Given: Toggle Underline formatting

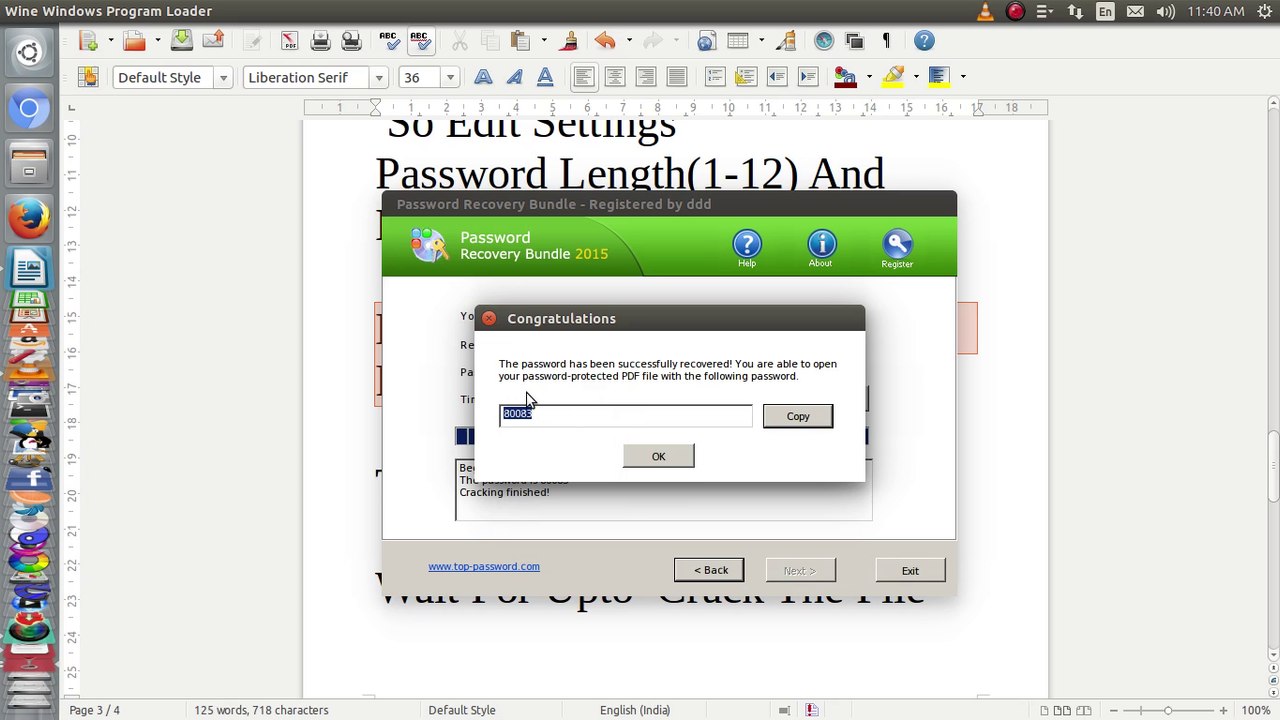Looking at the screenshot, I should point(545,77).
